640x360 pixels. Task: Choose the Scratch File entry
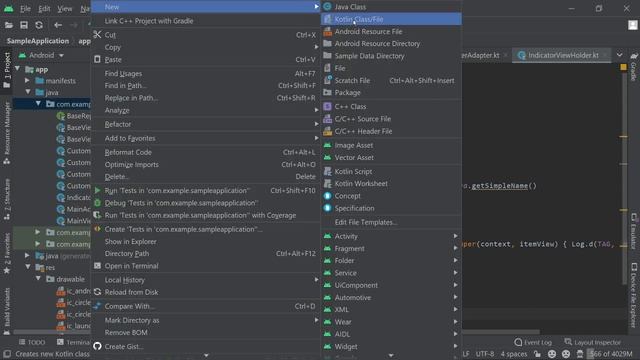[391, 80]
